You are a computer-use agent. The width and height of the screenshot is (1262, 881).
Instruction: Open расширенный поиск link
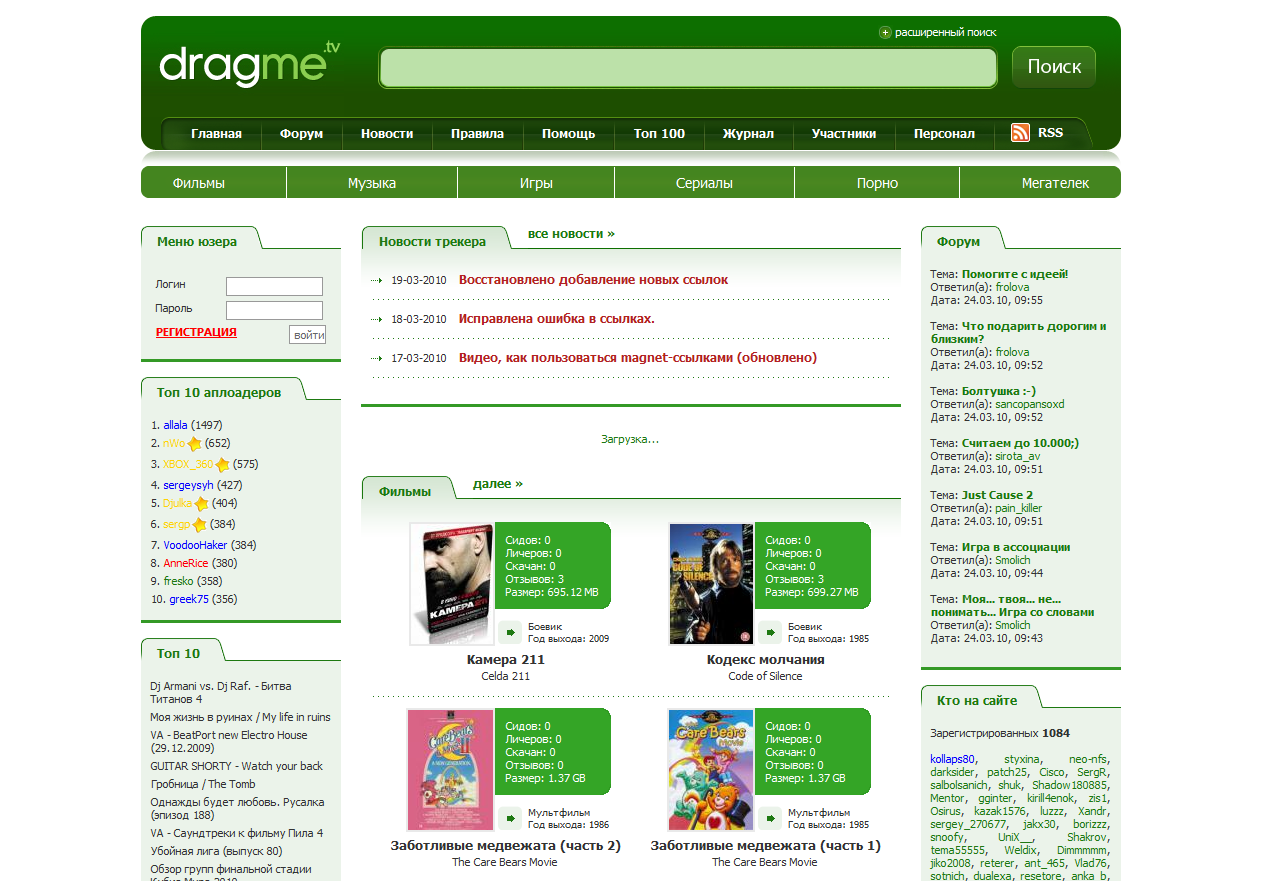click(945, 32)
